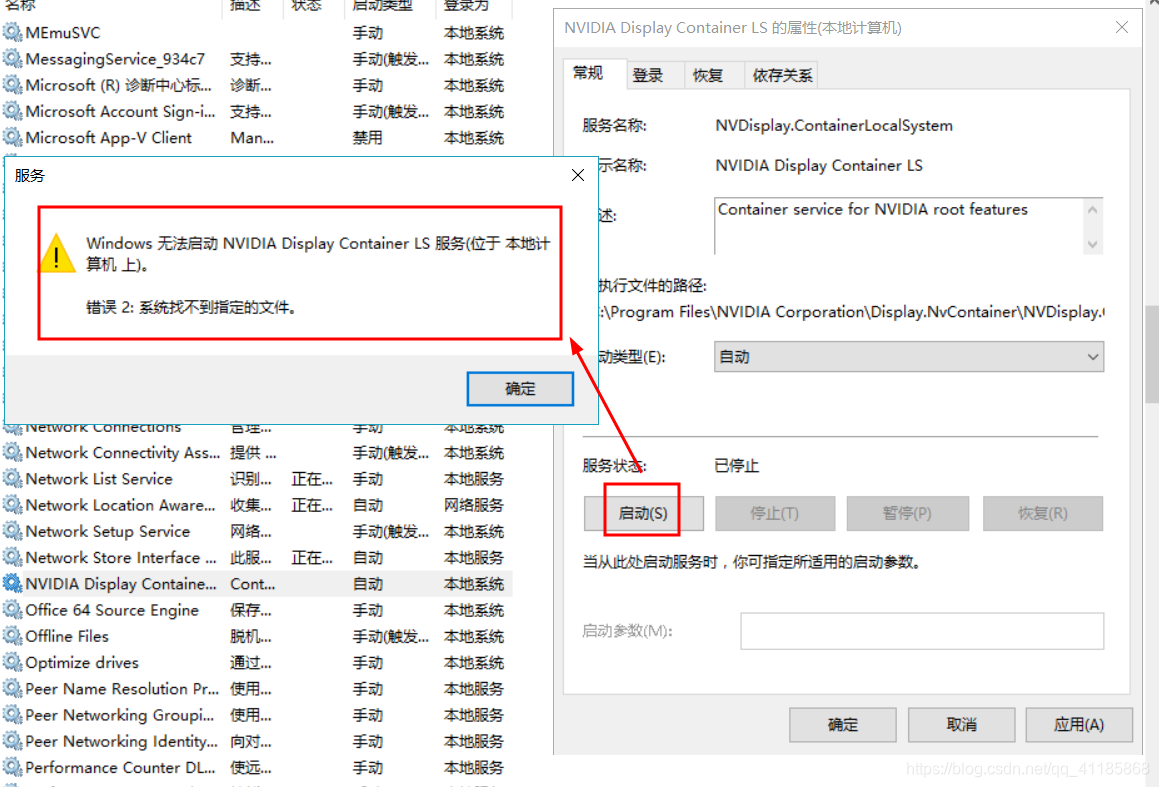Click the Network Location Awareness gear icon
The image size is (1159, 787).
pyautogui.click(x=12, y=505)
